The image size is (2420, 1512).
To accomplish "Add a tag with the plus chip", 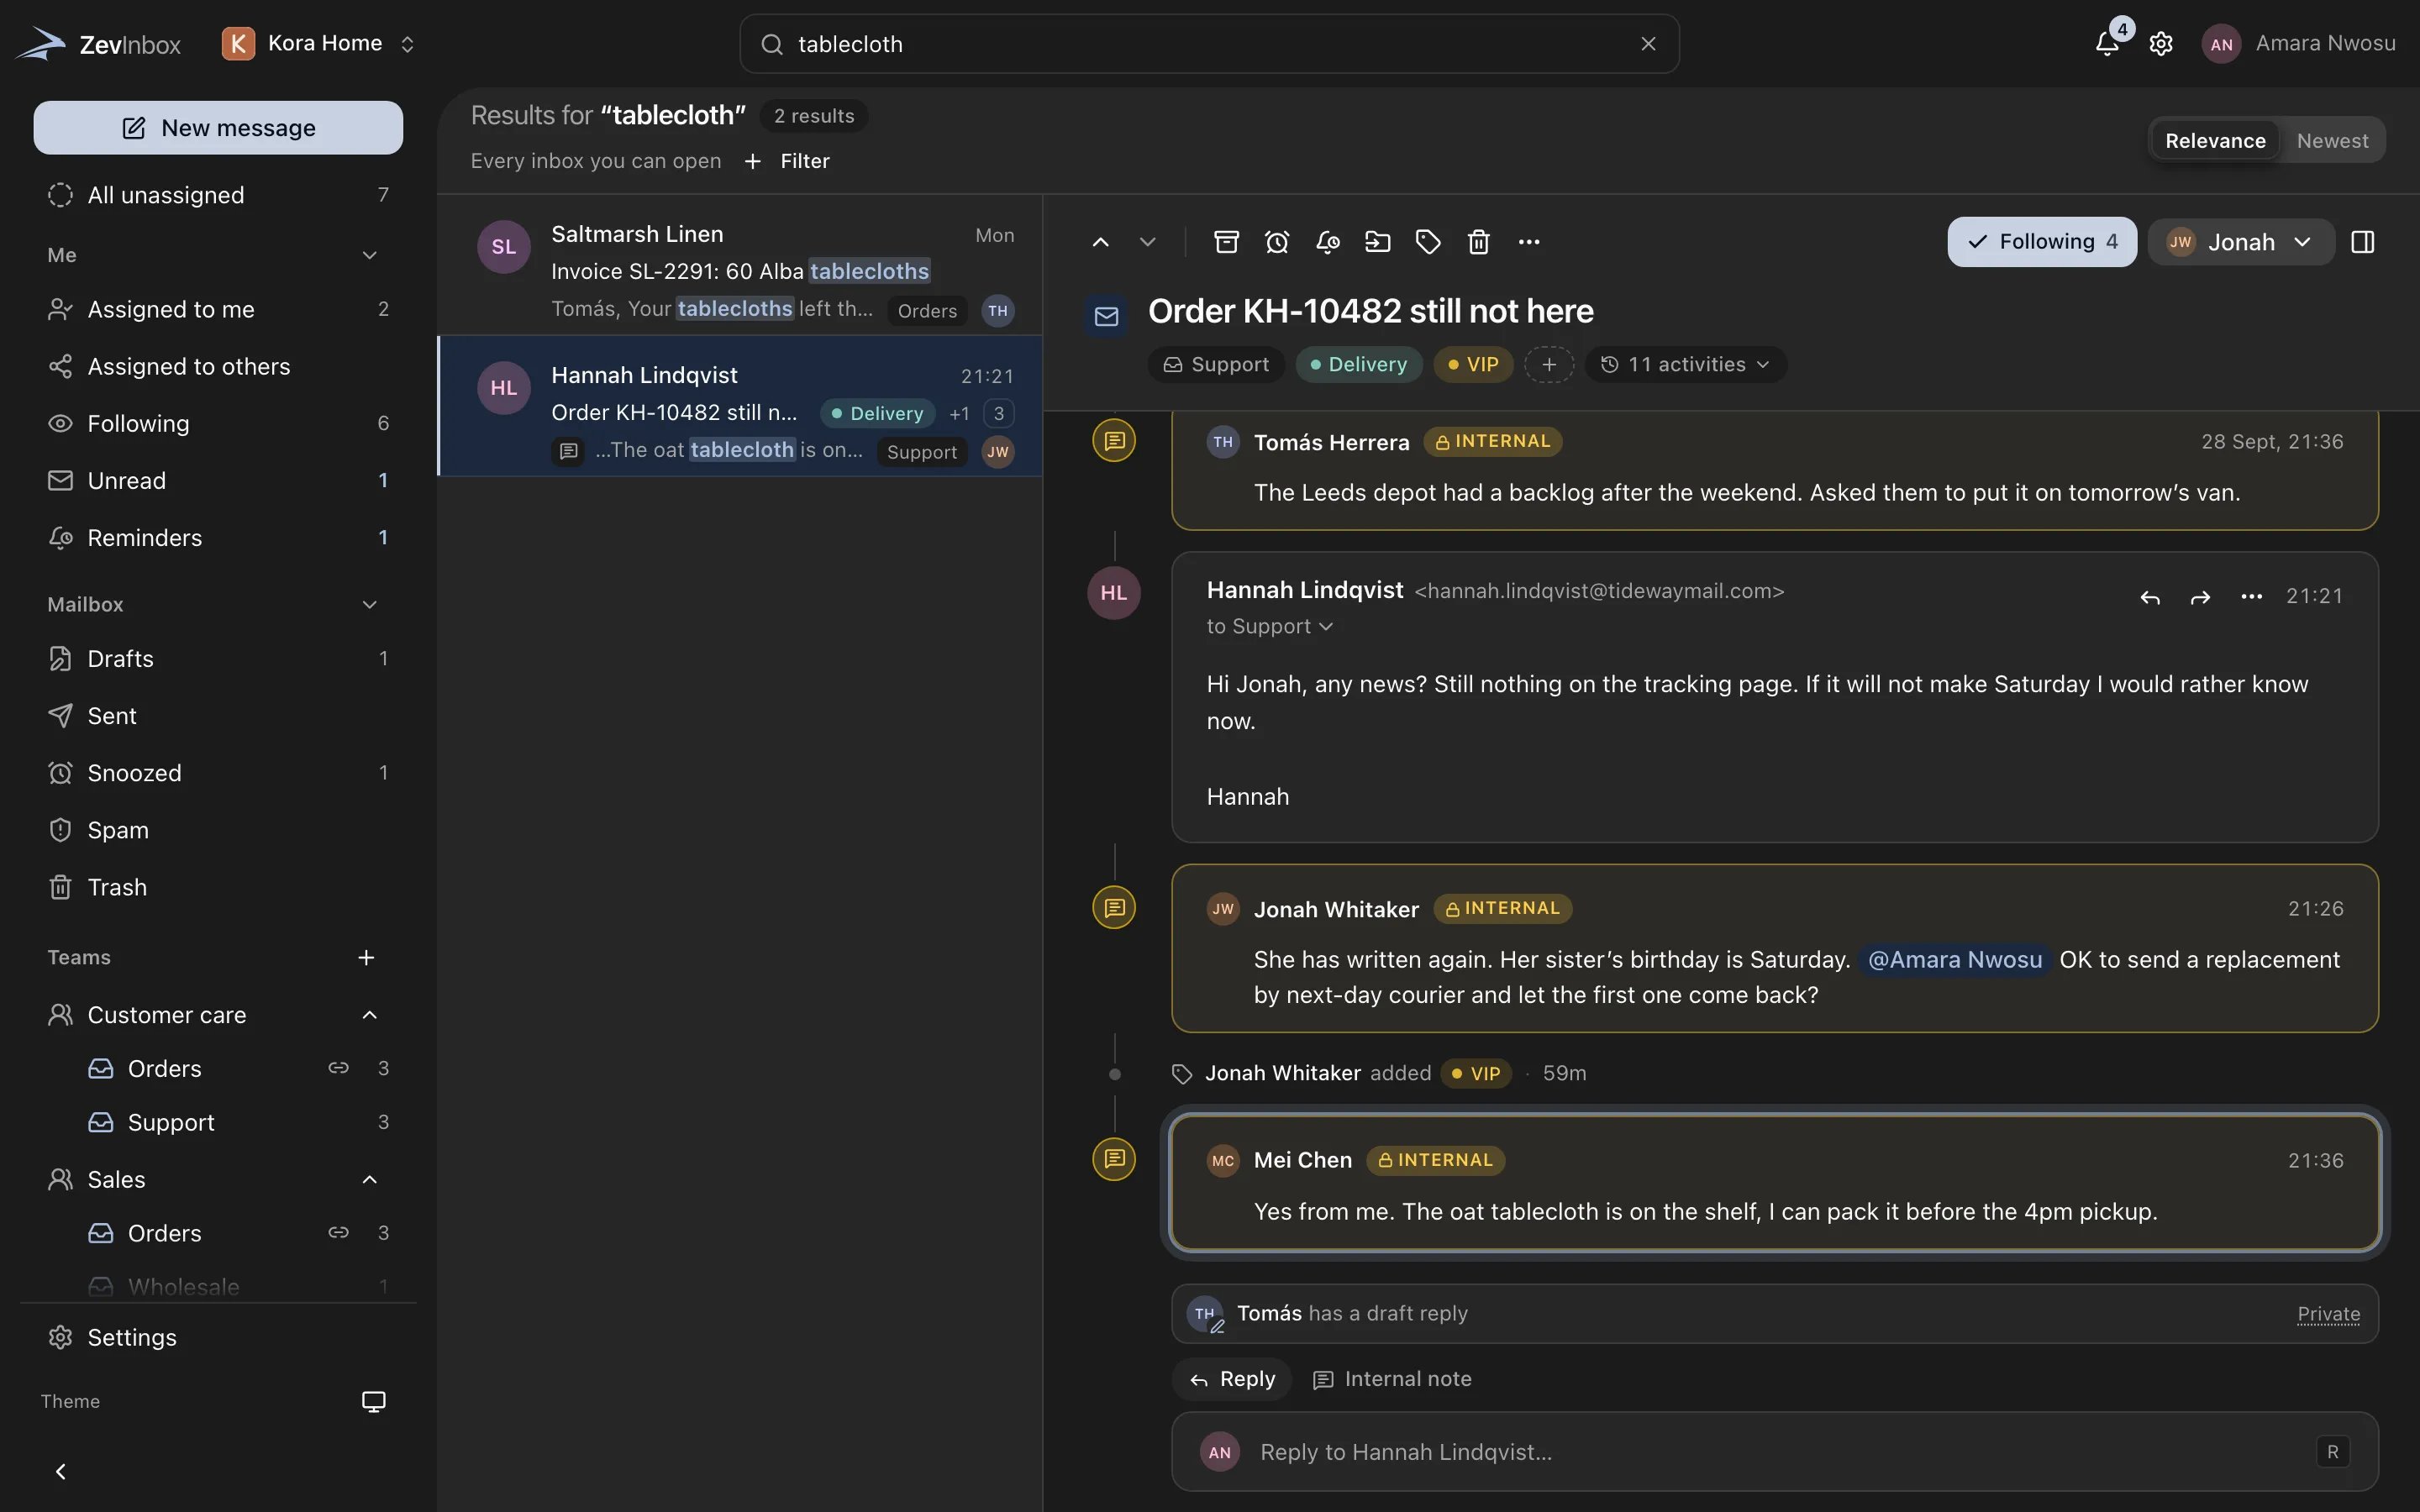I will (x=1548, y=365).
